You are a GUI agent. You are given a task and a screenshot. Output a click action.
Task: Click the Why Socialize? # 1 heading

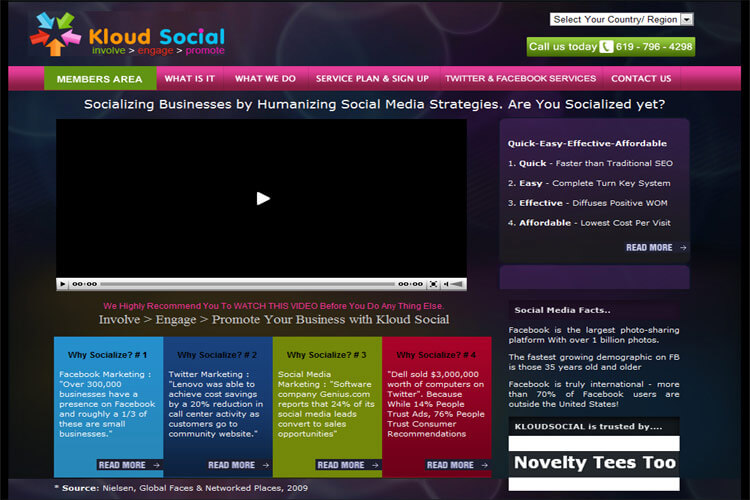point(107,355)
